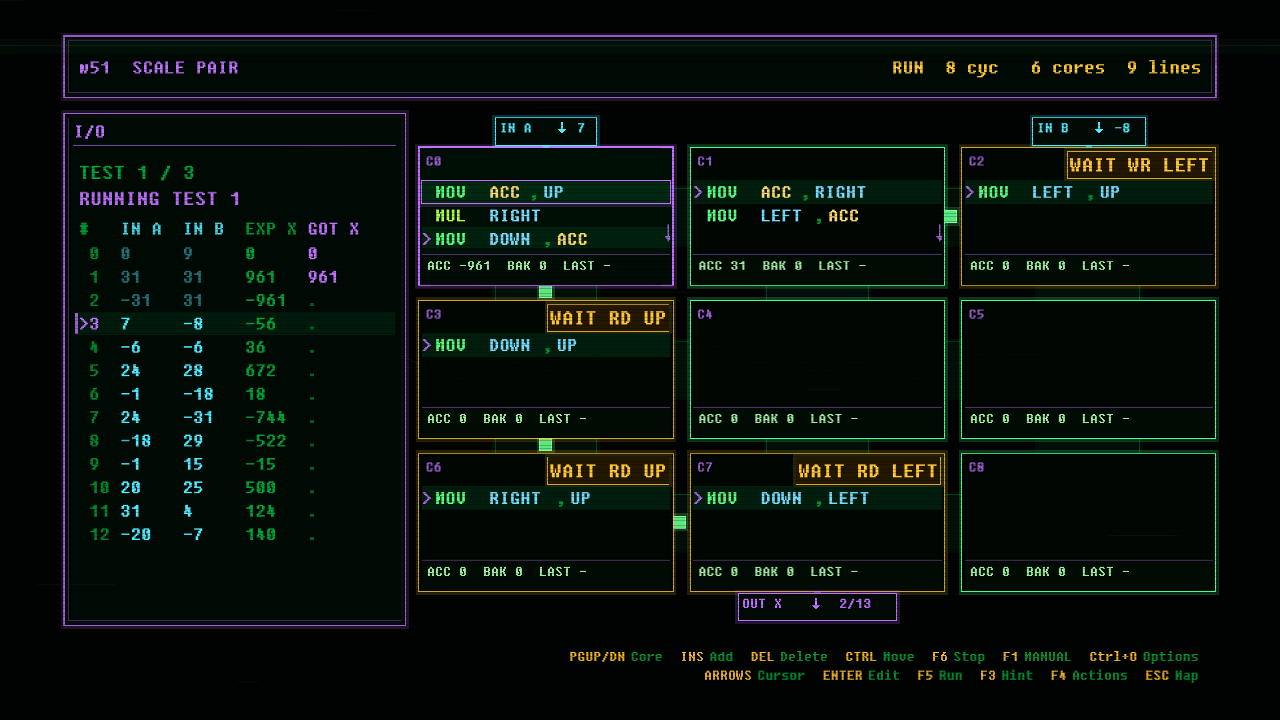Click the WAIT RD UP status on C6
Viewport: 1280px width, 720px height.
608,471
